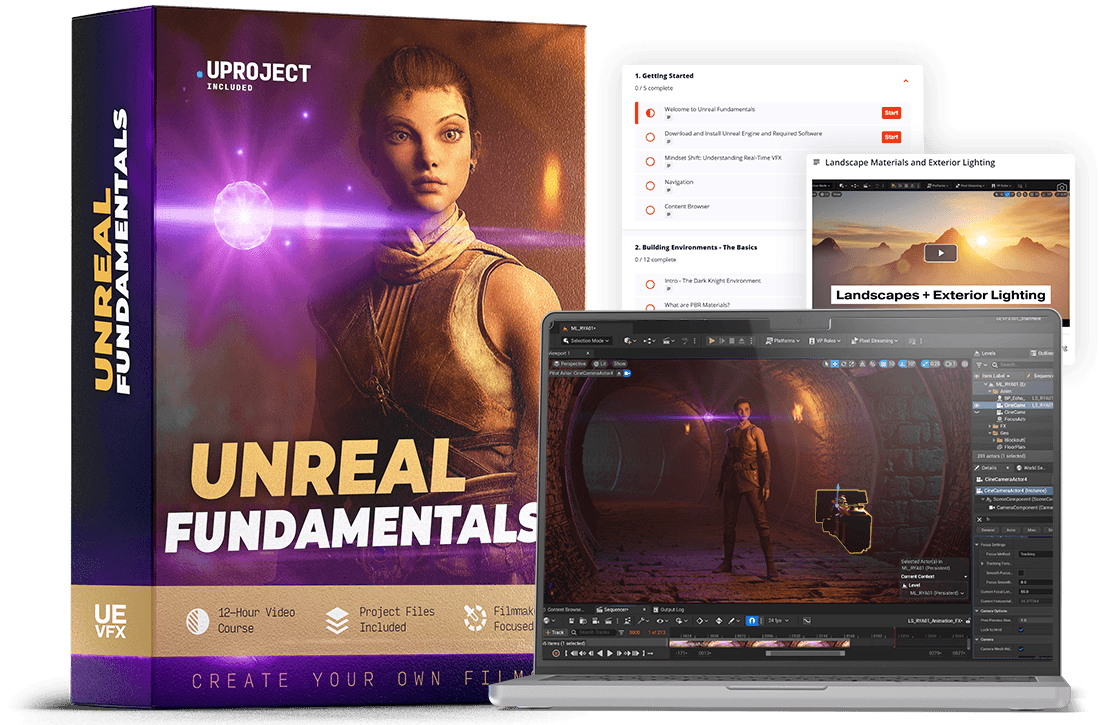Click the select-mode arrow icon in viewport
The width and height of the screenshot is (1100, 725).
(x=826, y=364)
